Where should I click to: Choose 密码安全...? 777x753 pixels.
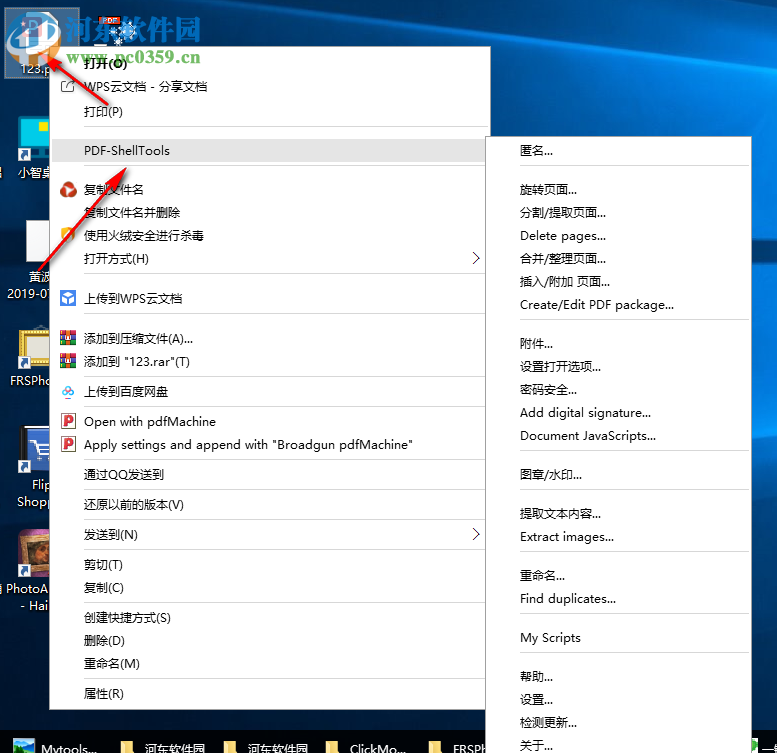coord(548,389)
